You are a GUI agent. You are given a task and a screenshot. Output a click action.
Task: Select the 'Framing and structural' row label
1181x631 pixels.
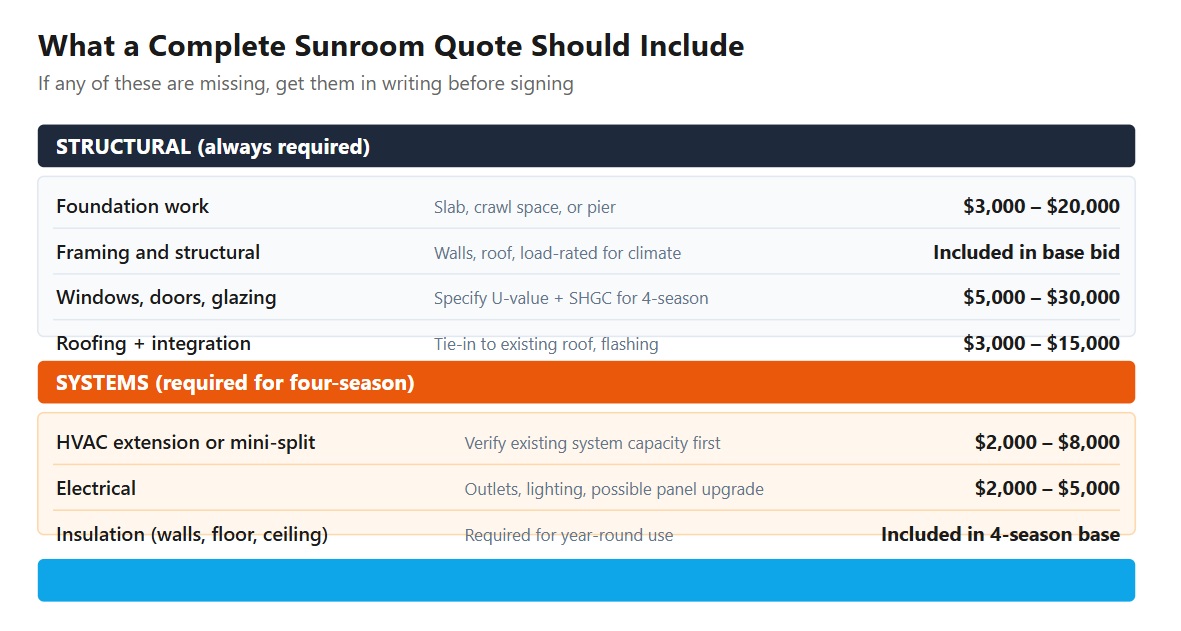click(158, 253)
